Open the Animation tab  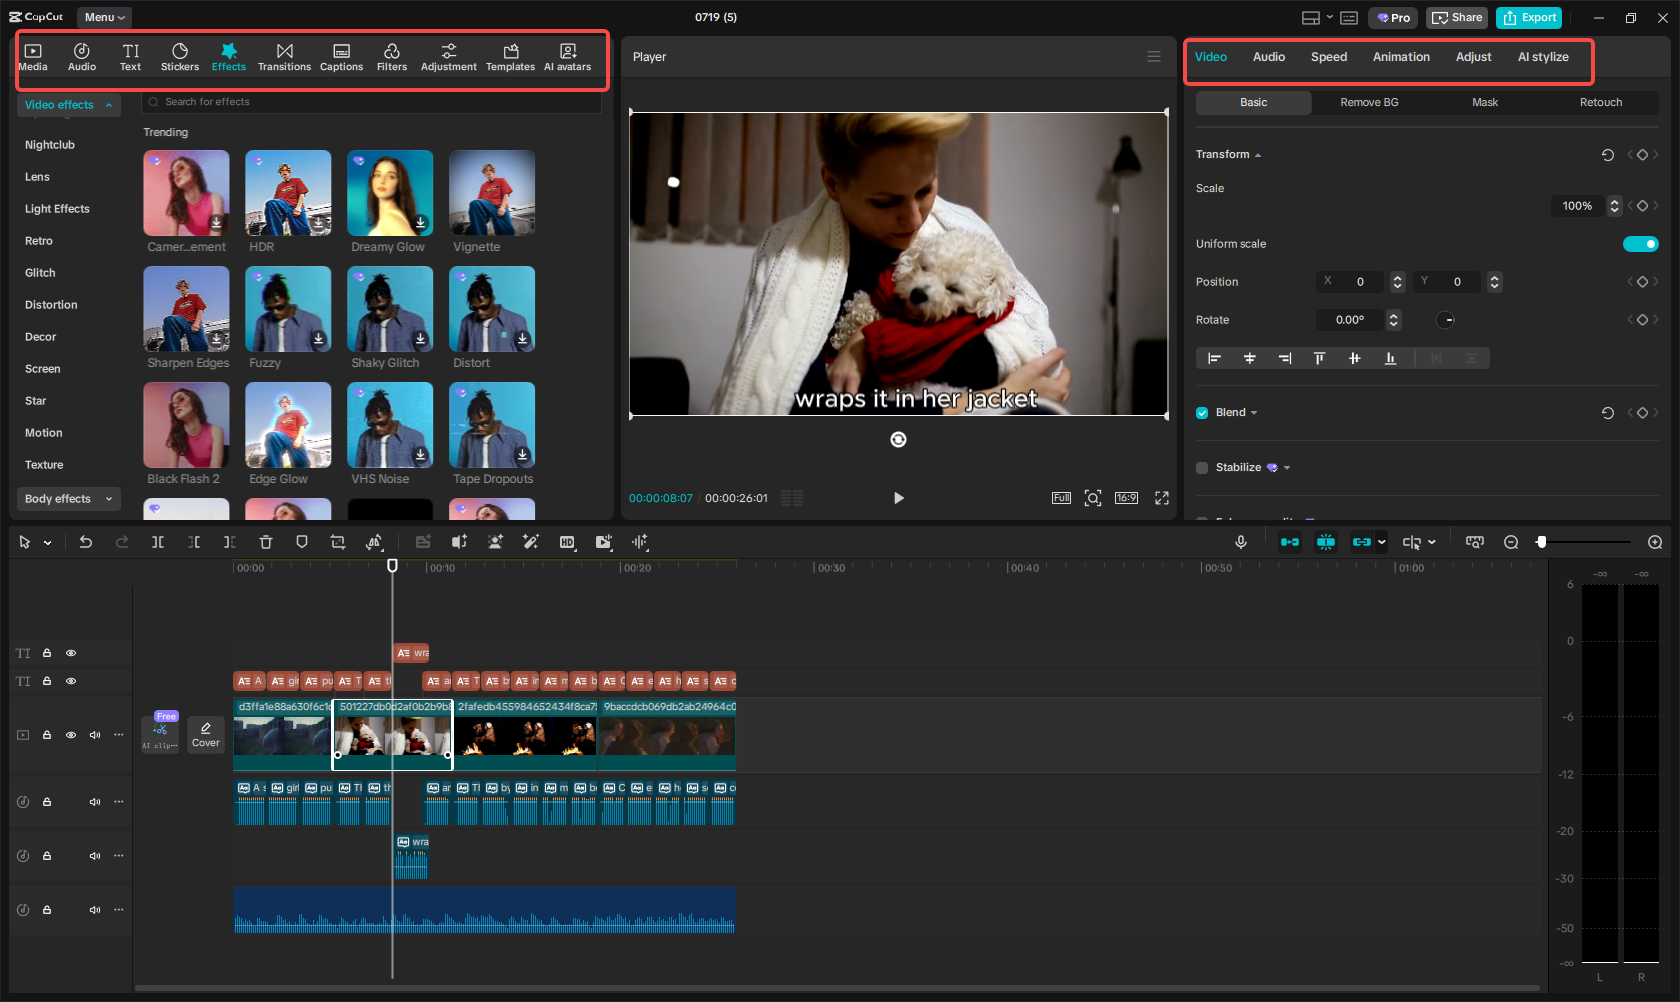tap(1400, 57)
